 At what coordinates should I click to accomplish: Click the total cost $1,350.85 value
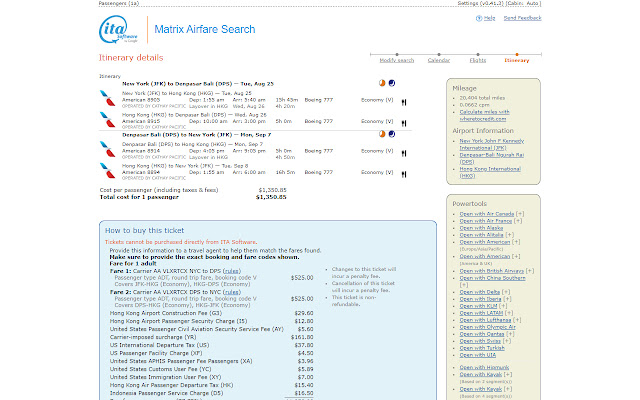pos(271,197)
